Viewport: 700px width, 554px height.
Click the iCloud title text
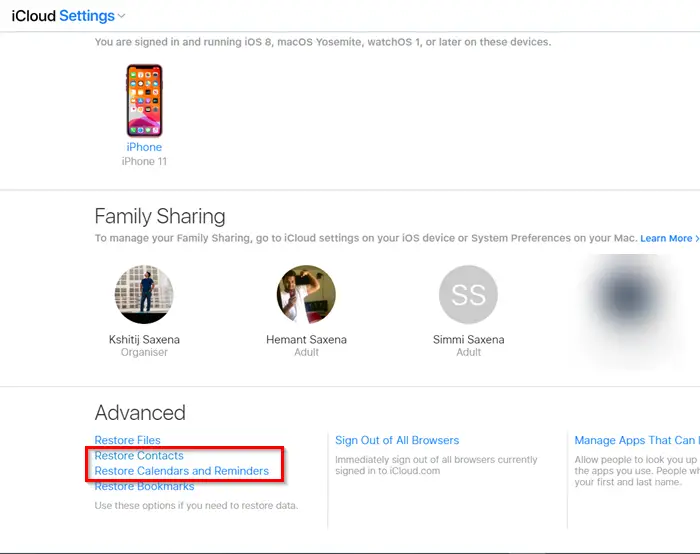[33, 16]
